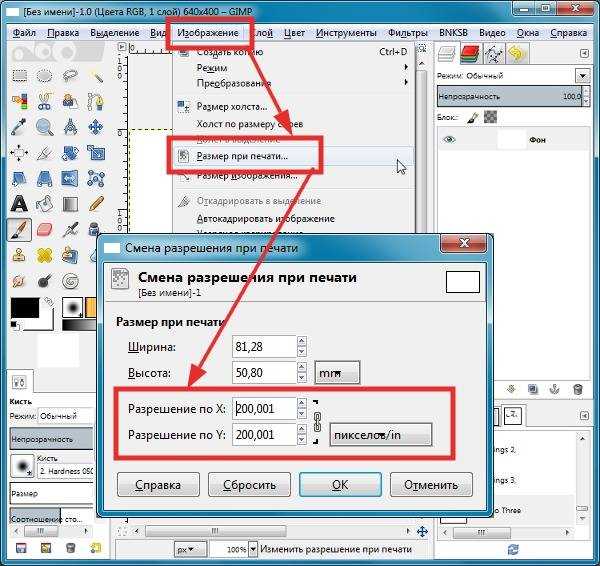Adjust brush Размер slider in tool options
Screen dimensions: 600x566
tap(52, 493)
